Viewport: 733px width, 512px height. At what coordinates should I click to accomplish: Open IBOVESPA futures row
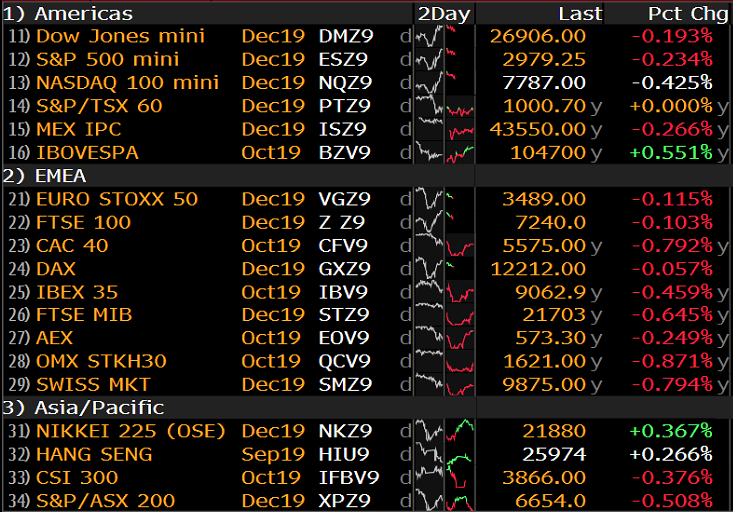(366, 152)
